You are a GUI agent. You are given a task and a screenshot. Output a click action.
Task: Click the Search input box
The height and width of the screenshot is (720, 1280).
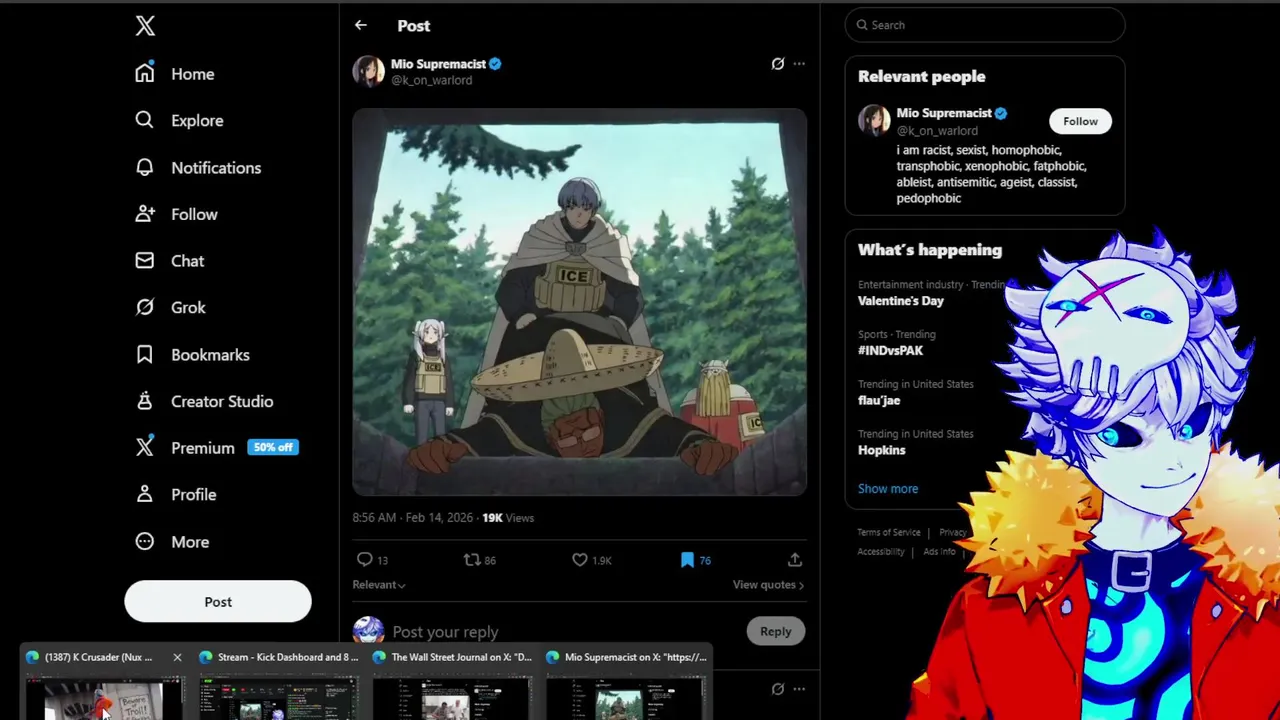click(x=985, y=25)
